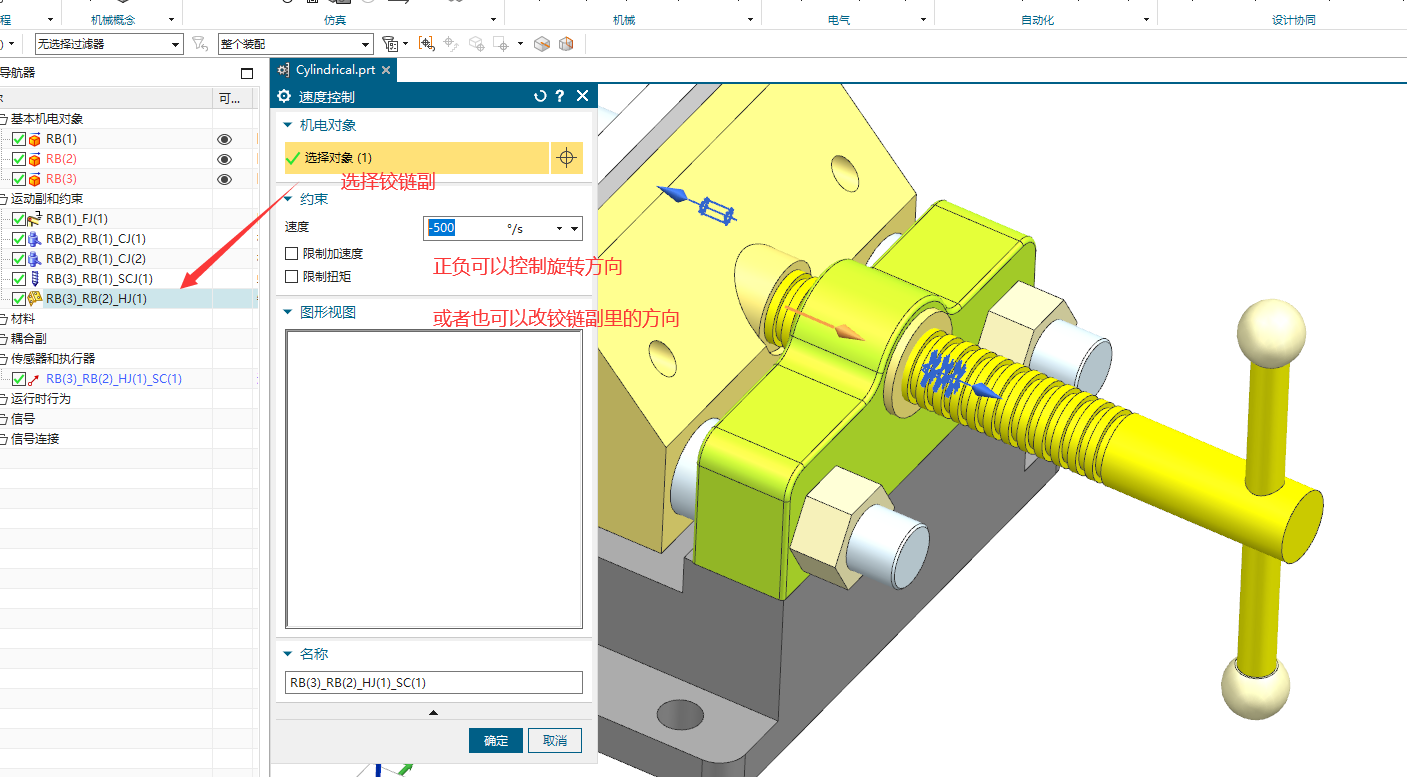The image size is (1407, 777).
Task: Click the reset icon in 速度控制 dialog title
Action: (x=541, y=96)
